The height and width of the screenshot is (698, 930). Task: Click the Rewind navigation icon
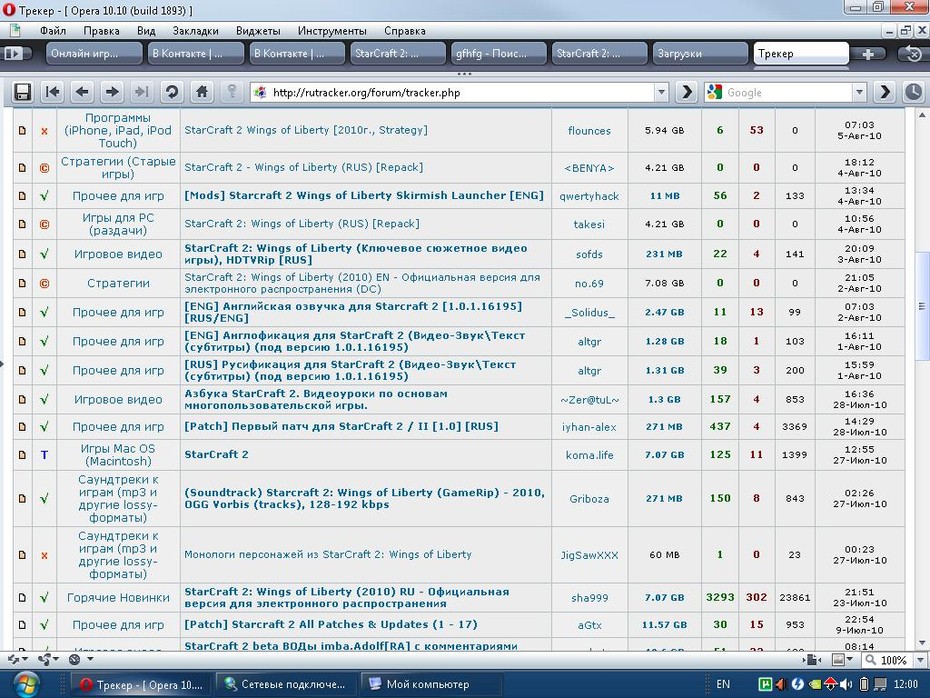click(x=52, y=92)
